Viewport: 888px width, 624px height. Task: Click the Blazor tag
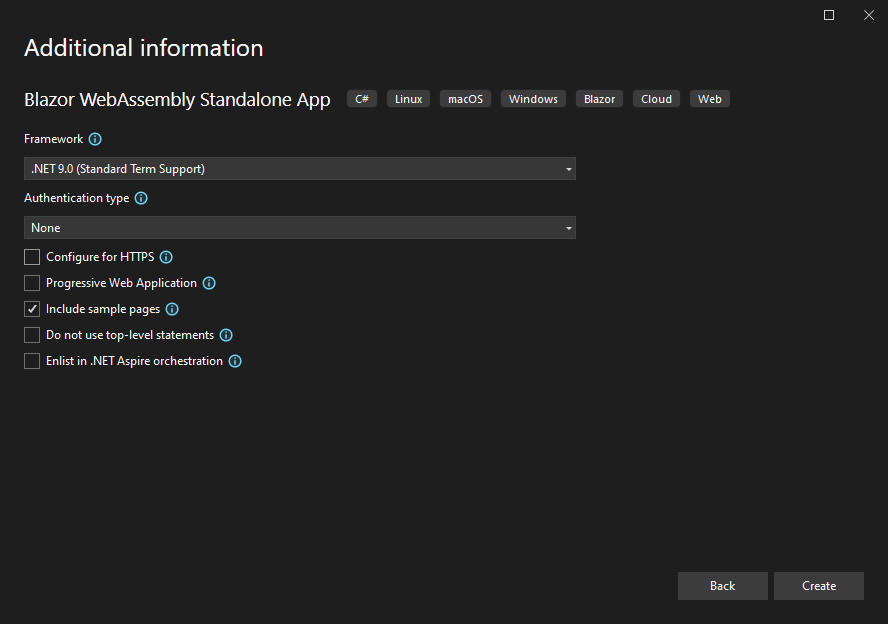pyautogui.click(x=599, y=99)
